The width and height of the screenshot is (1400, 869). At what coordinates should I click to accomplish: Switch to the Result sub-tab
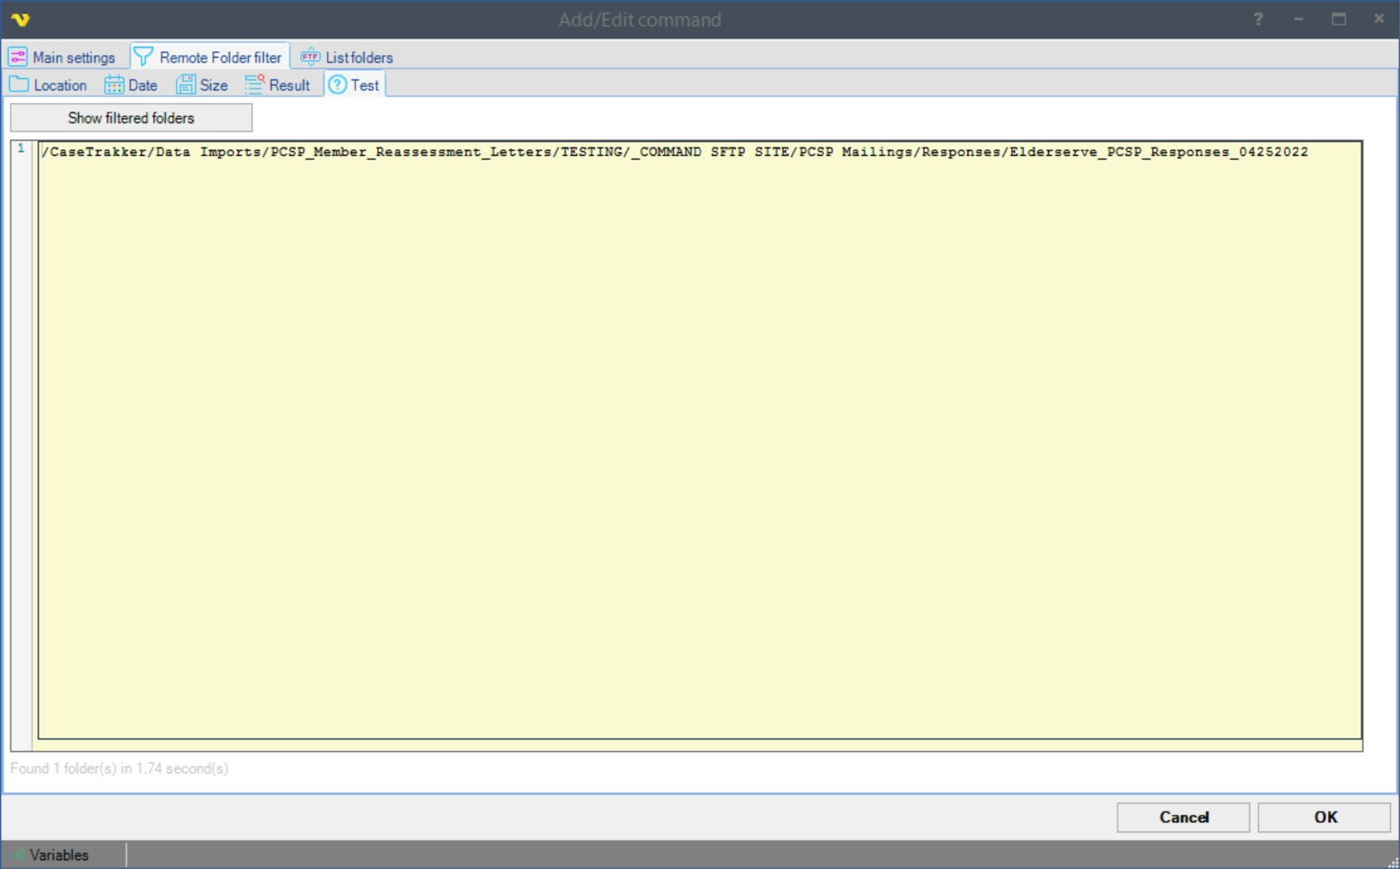point(278,85)
